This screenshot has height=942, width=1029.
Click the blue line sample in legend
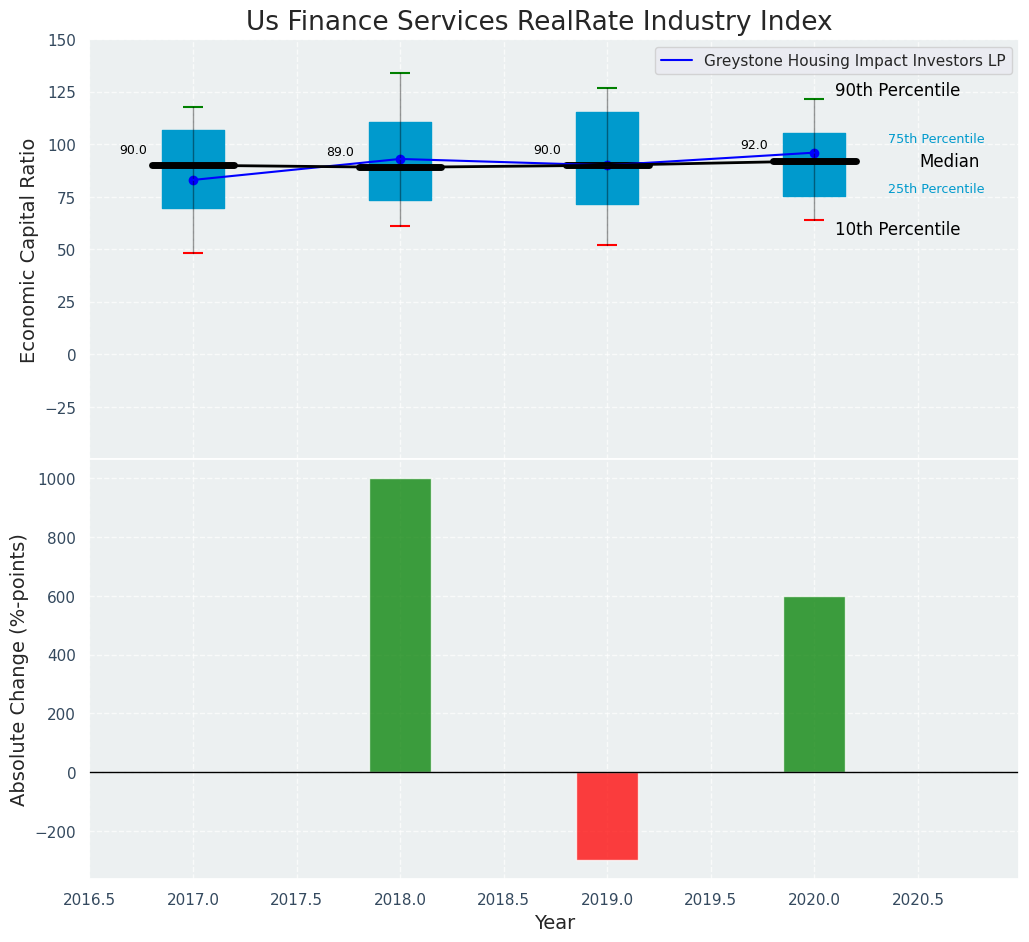[x=679, y=61]
